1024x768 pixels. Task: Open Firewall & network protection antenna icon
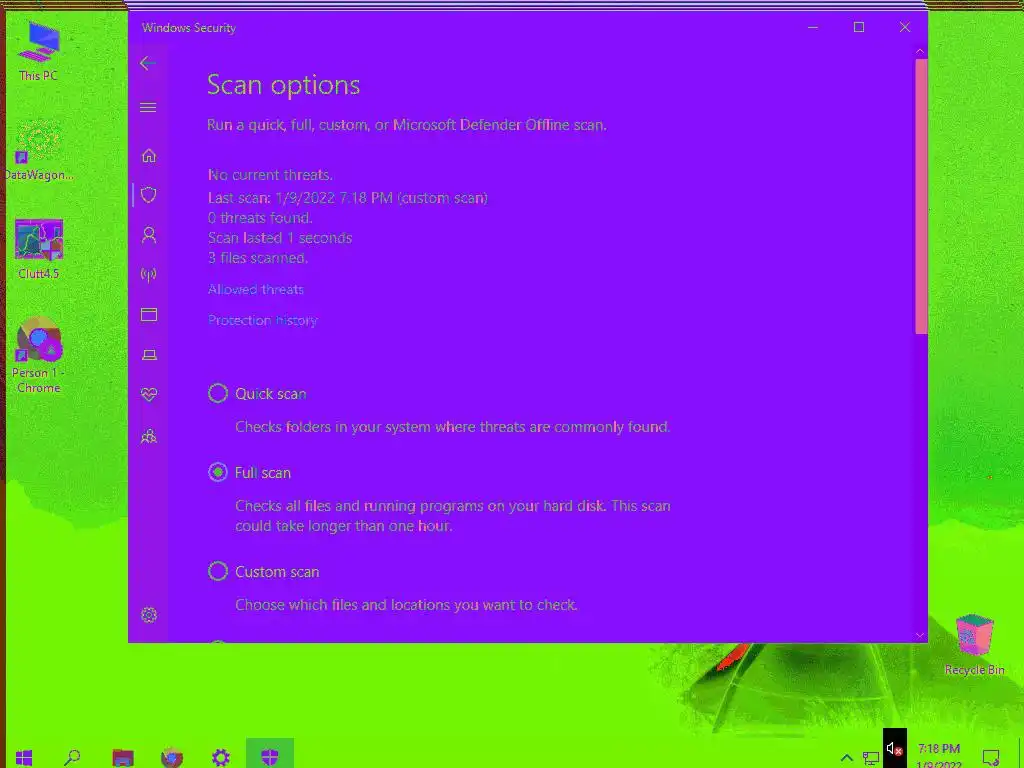(x=149, y=274)
